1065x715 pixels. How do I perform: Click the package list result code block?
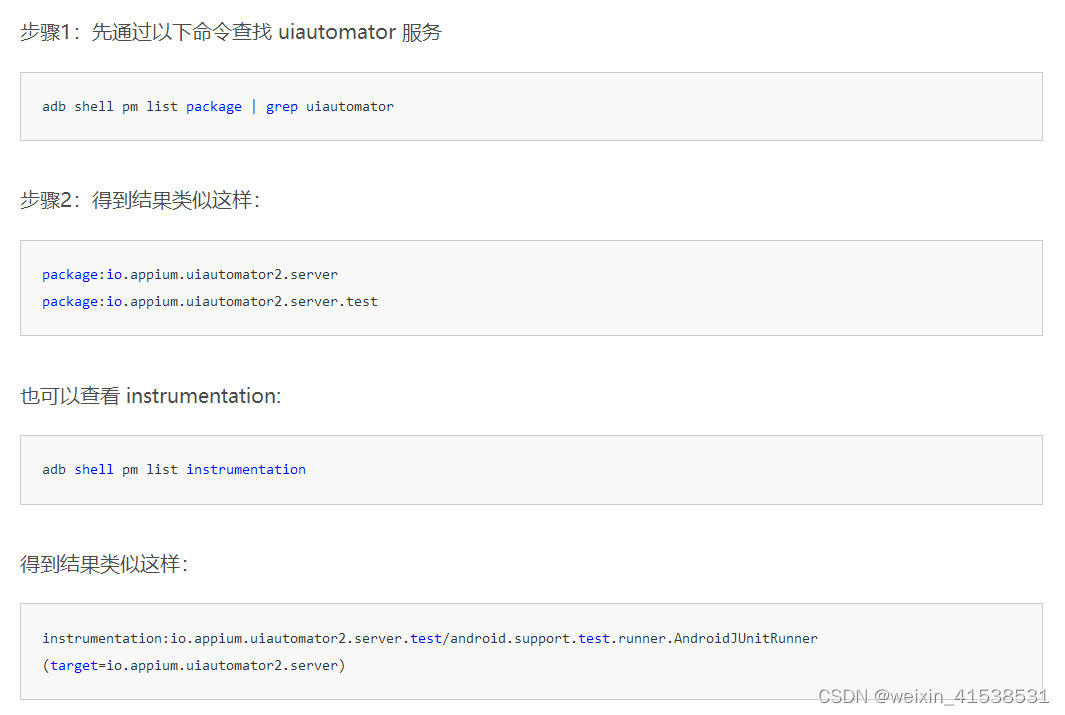tap(530, 287)
